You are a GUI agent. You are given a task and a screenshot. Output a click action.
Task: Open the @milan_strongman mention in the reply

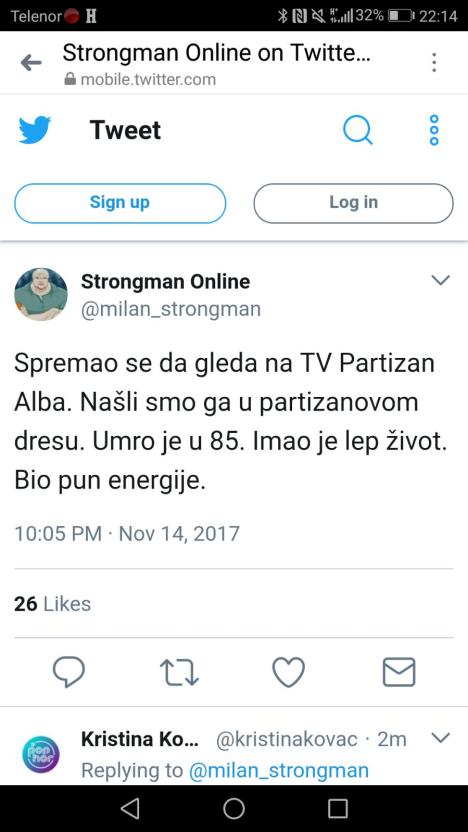(x=279, y=770)
